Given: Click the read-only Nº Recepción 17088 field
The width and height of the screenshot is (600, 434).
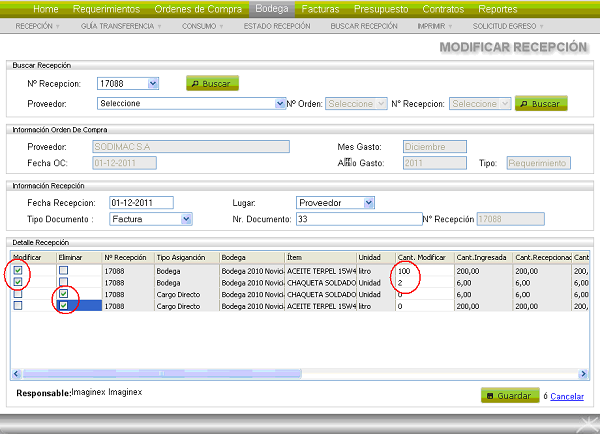Looking at the screenshot, I should [x=510, y=219].
